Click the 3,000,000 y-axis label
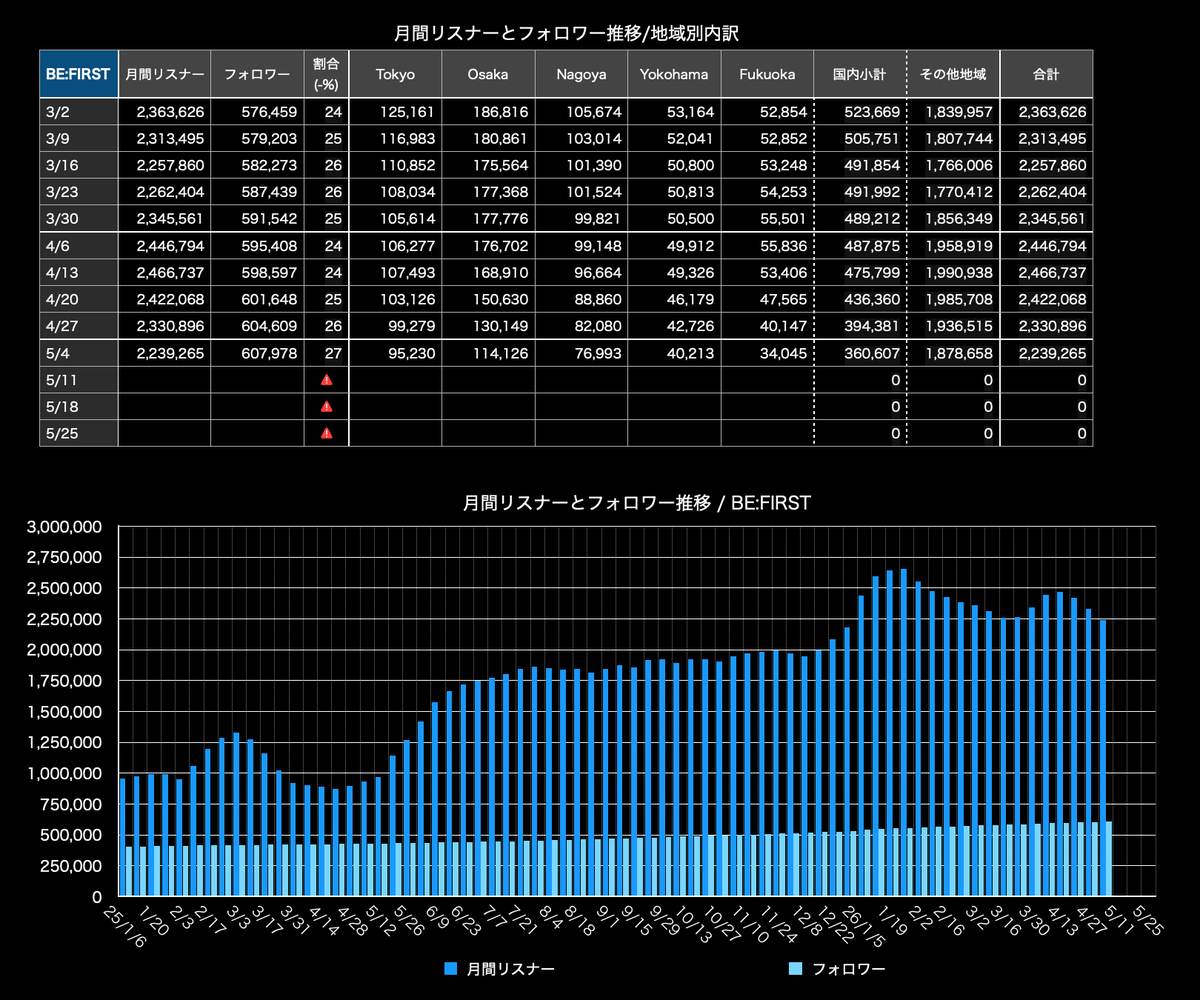 [65, 526]
